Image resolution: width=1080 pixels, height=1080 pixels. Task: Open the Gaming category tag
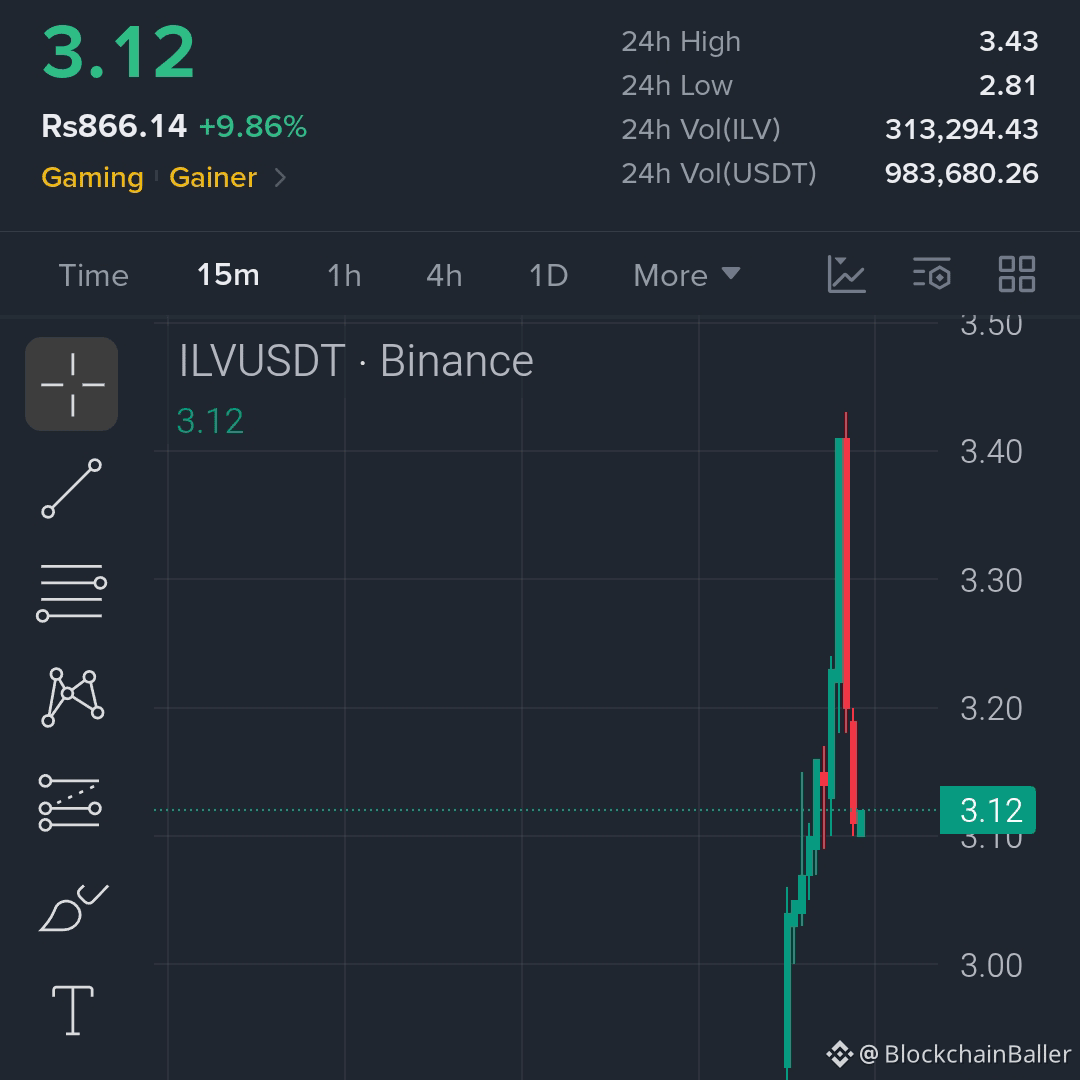click(x=92, y=178)
